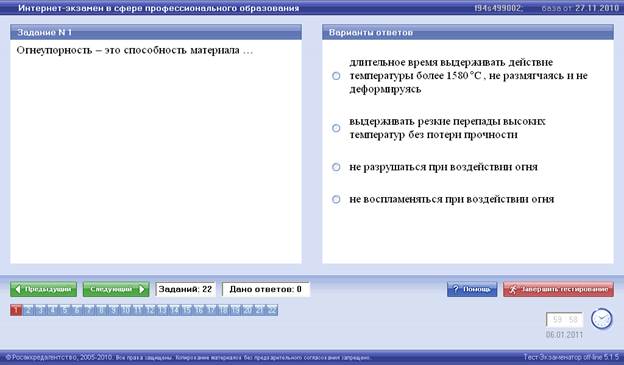The height and width of the screenshot is (365, 624).
Task: Click the 'Задание N 1' panel header
Action: [156, 32]
